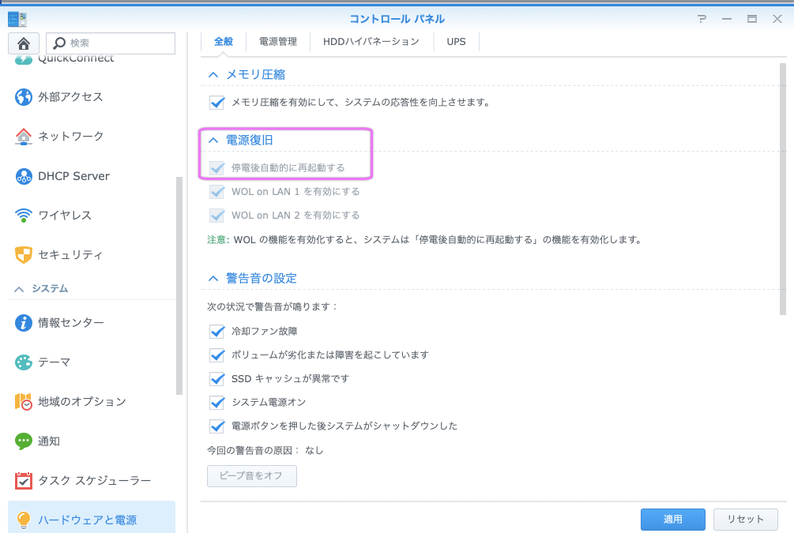Select the DHCP Server icon

pos(23,176)
